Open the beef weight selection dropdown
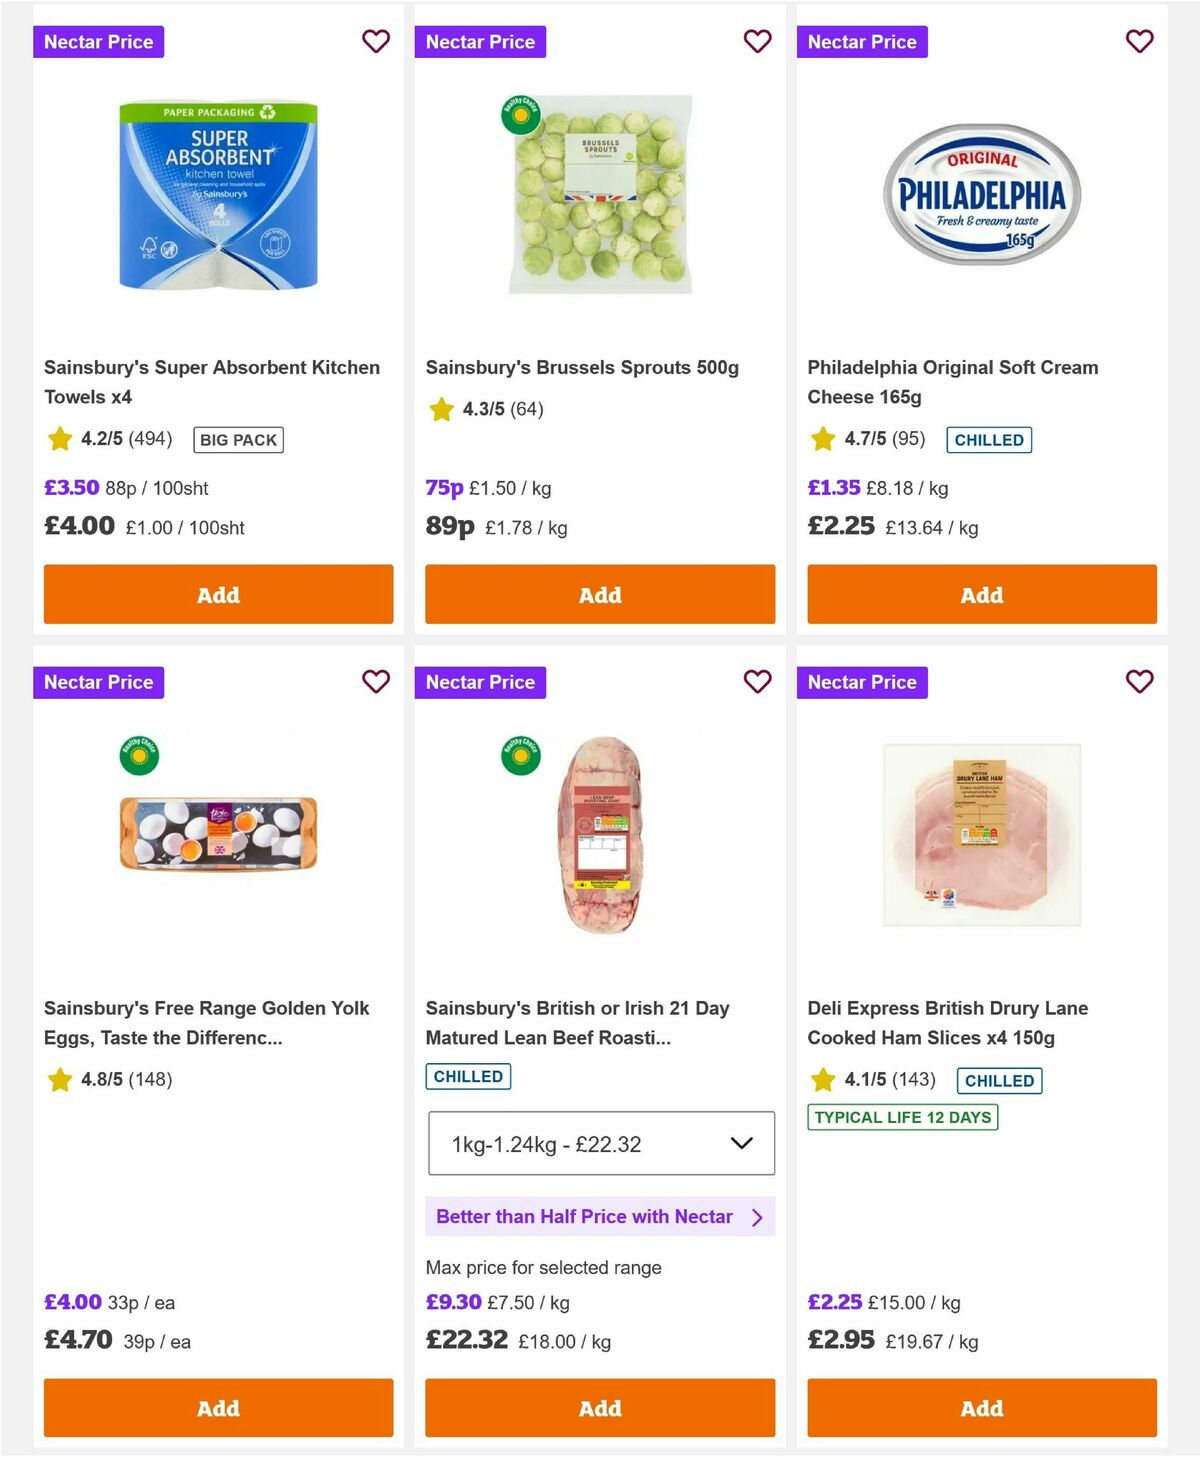Screen dimensions: 1200x1457 (600, 1143)
